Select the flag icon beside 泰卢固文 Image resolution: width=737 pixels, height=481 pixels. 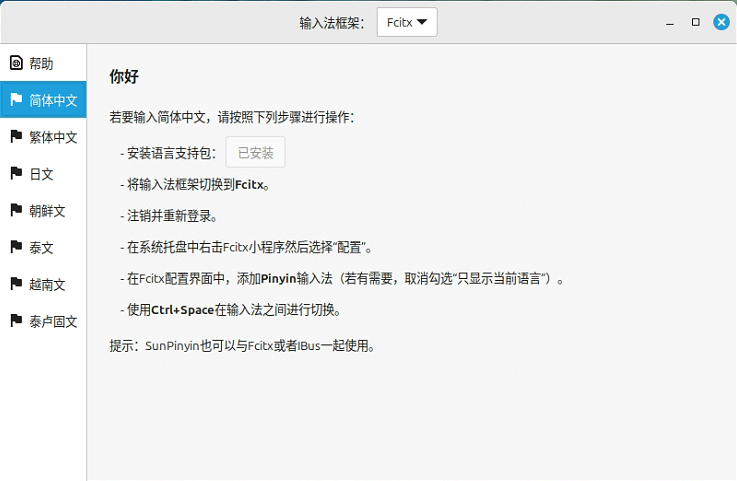coord(16,321)
